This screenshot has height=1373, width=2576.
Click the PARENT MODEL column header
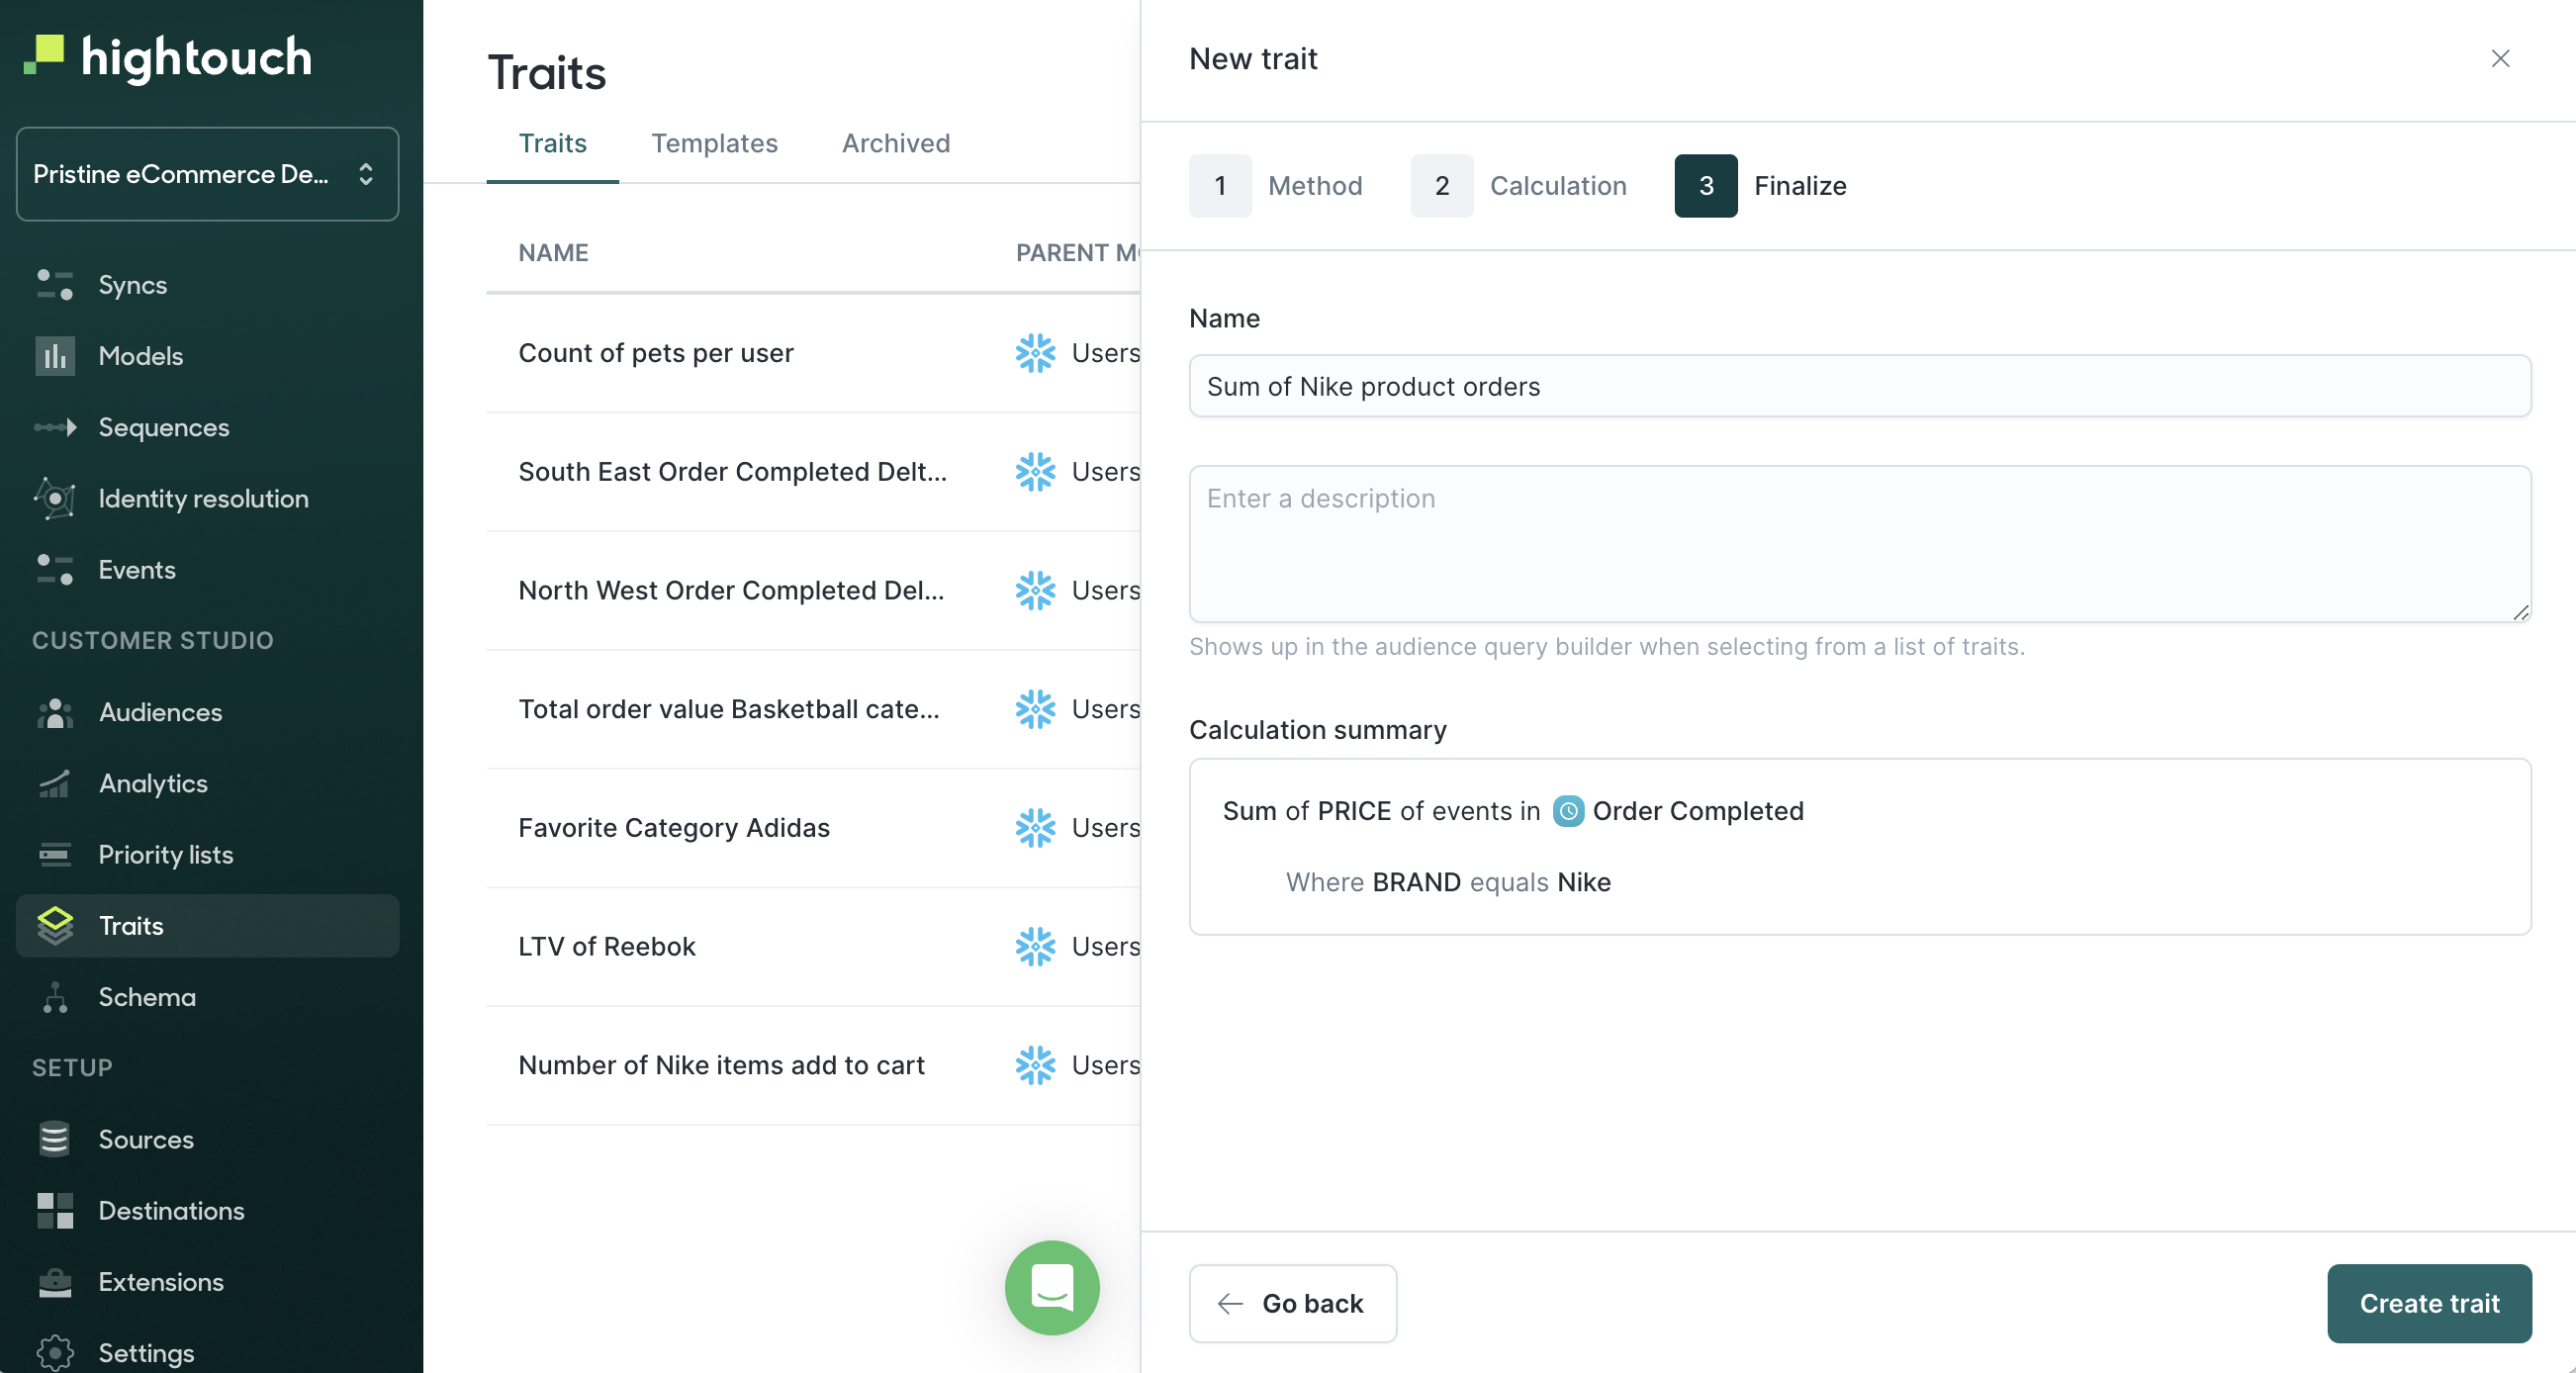pos(1078,253)
